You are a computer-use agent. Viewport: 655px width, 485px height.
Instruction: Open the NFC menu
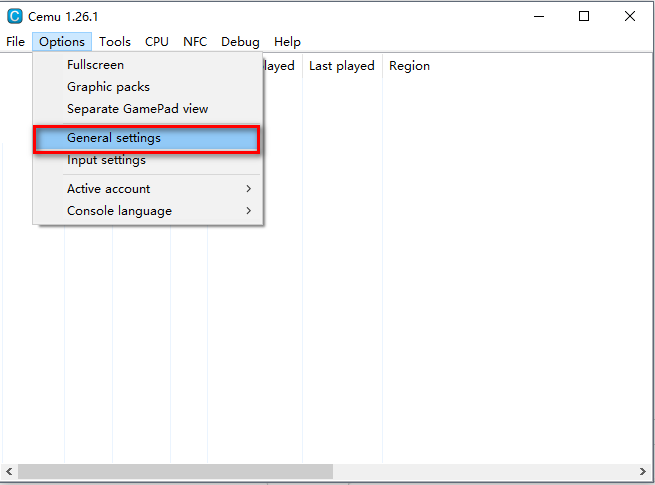(195, 42)
